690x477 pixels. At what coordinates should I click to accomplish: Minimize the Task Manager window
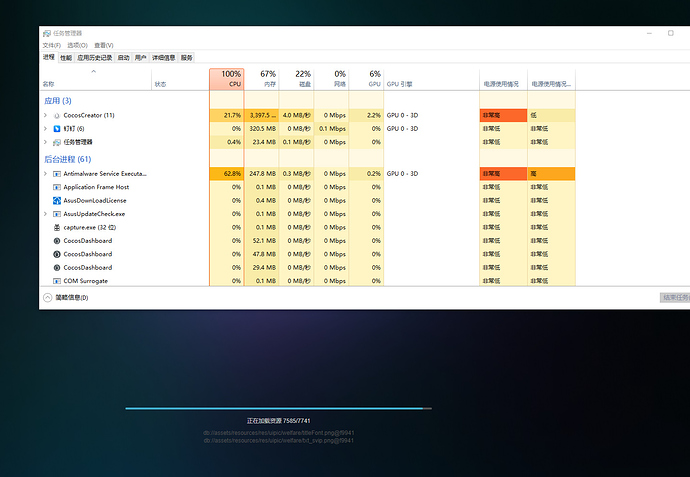click(649, 33)
